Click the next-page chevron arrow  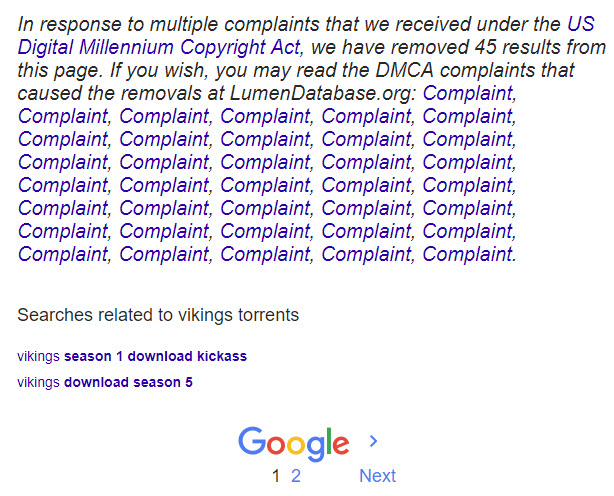tap(373, 441)
